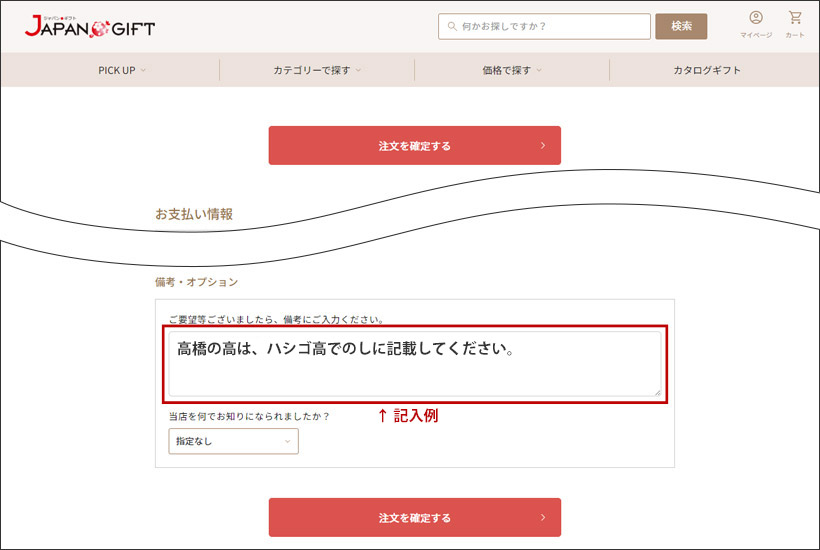Expand the chevron beside 価格で探す
Image resolution: width=820 pixels, height=550 pixels.
[x=539, y=70]
